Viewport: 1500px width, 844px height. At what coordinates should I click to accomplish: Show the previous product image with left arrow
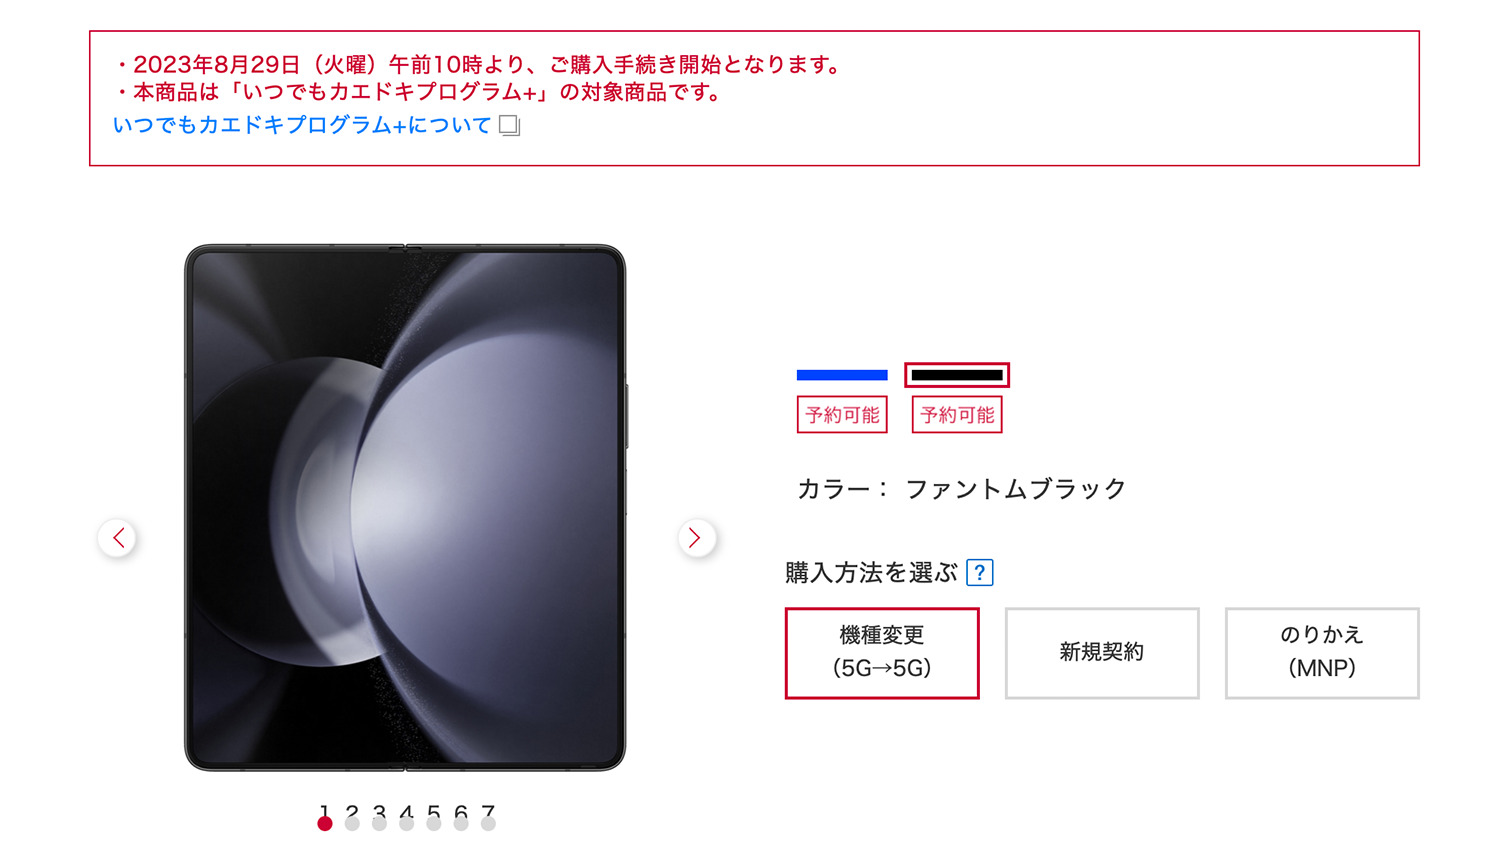tap(117, 538)
